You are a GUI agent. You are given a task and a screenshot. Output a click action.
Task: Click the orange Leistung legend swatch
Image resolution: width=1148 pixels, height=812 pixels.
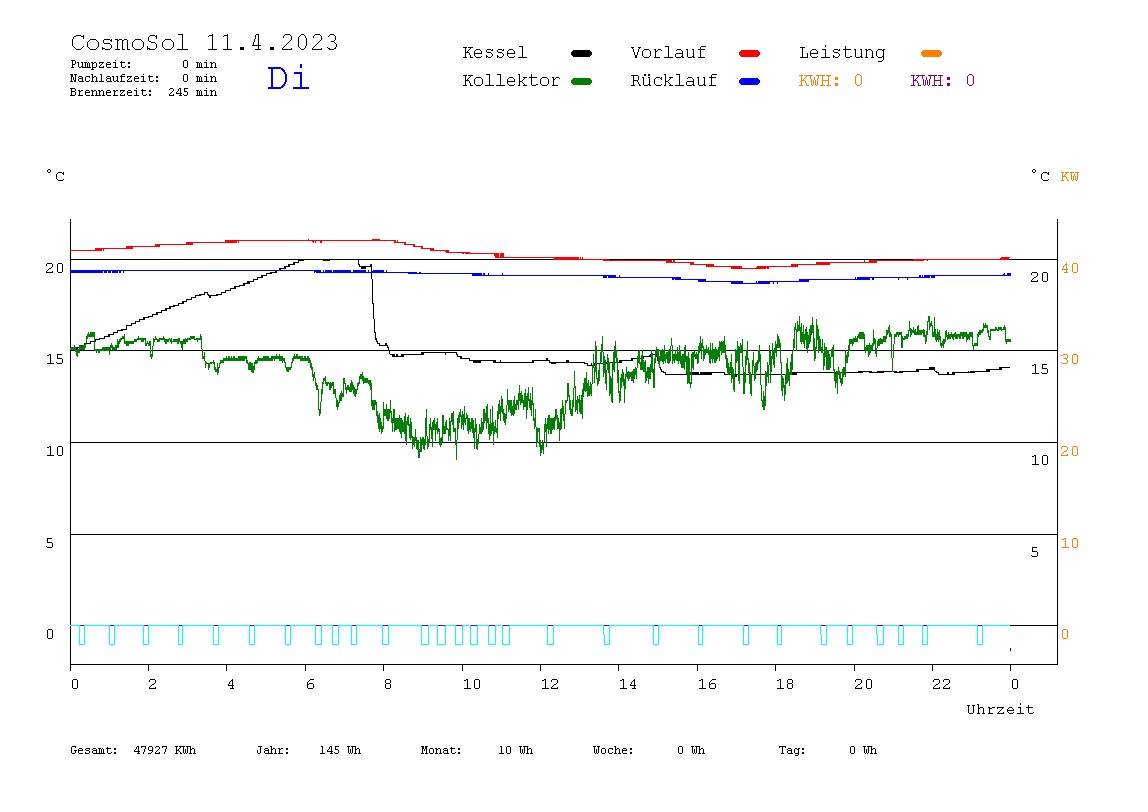(x=931, y=53)
